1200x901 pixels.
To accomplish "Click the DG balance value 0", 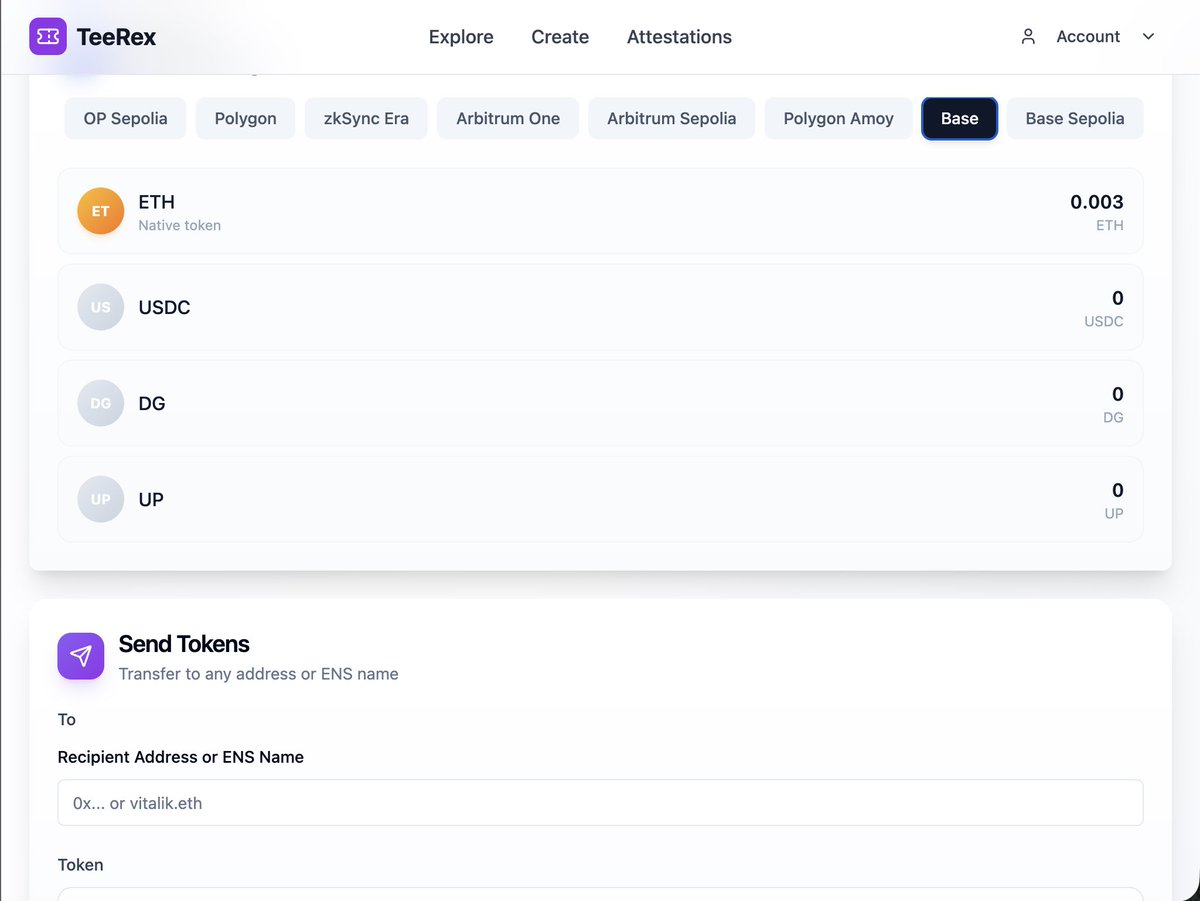I will click(x=1118, y=394).
